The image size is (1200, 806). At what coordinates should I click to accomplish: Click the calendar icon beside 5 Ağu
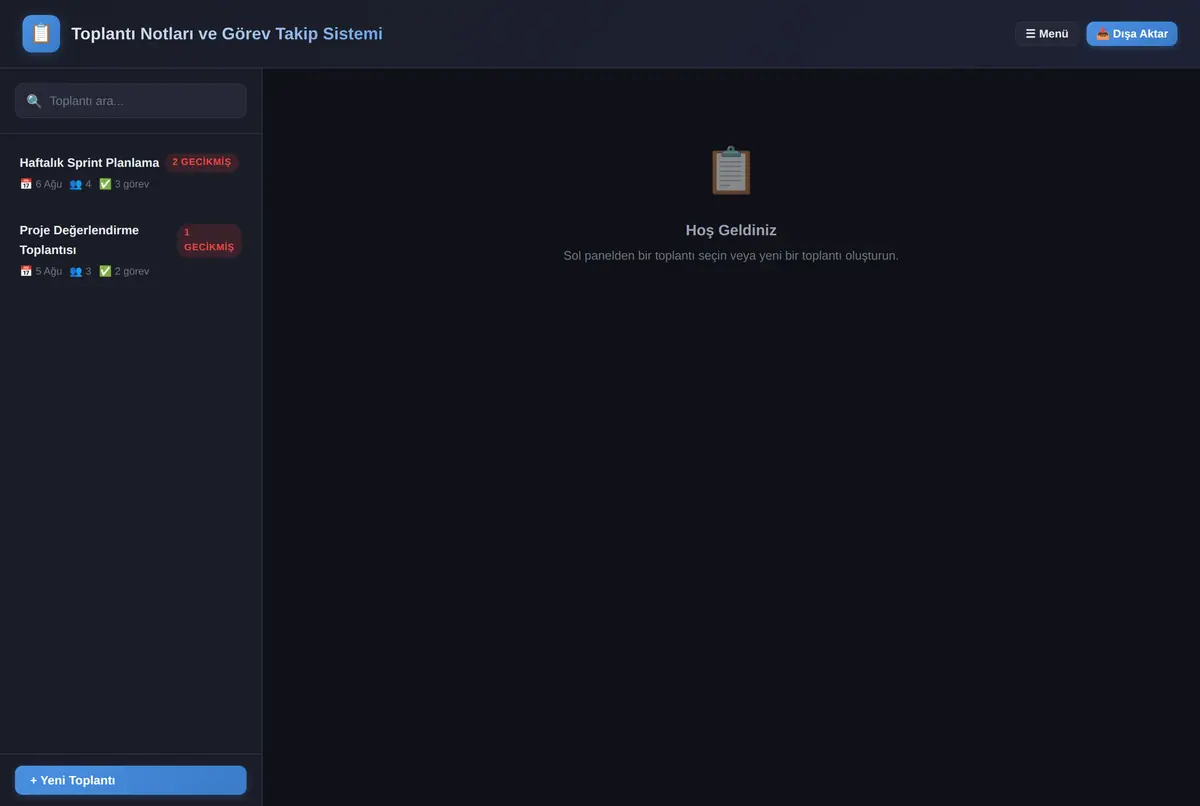point(26,271)
